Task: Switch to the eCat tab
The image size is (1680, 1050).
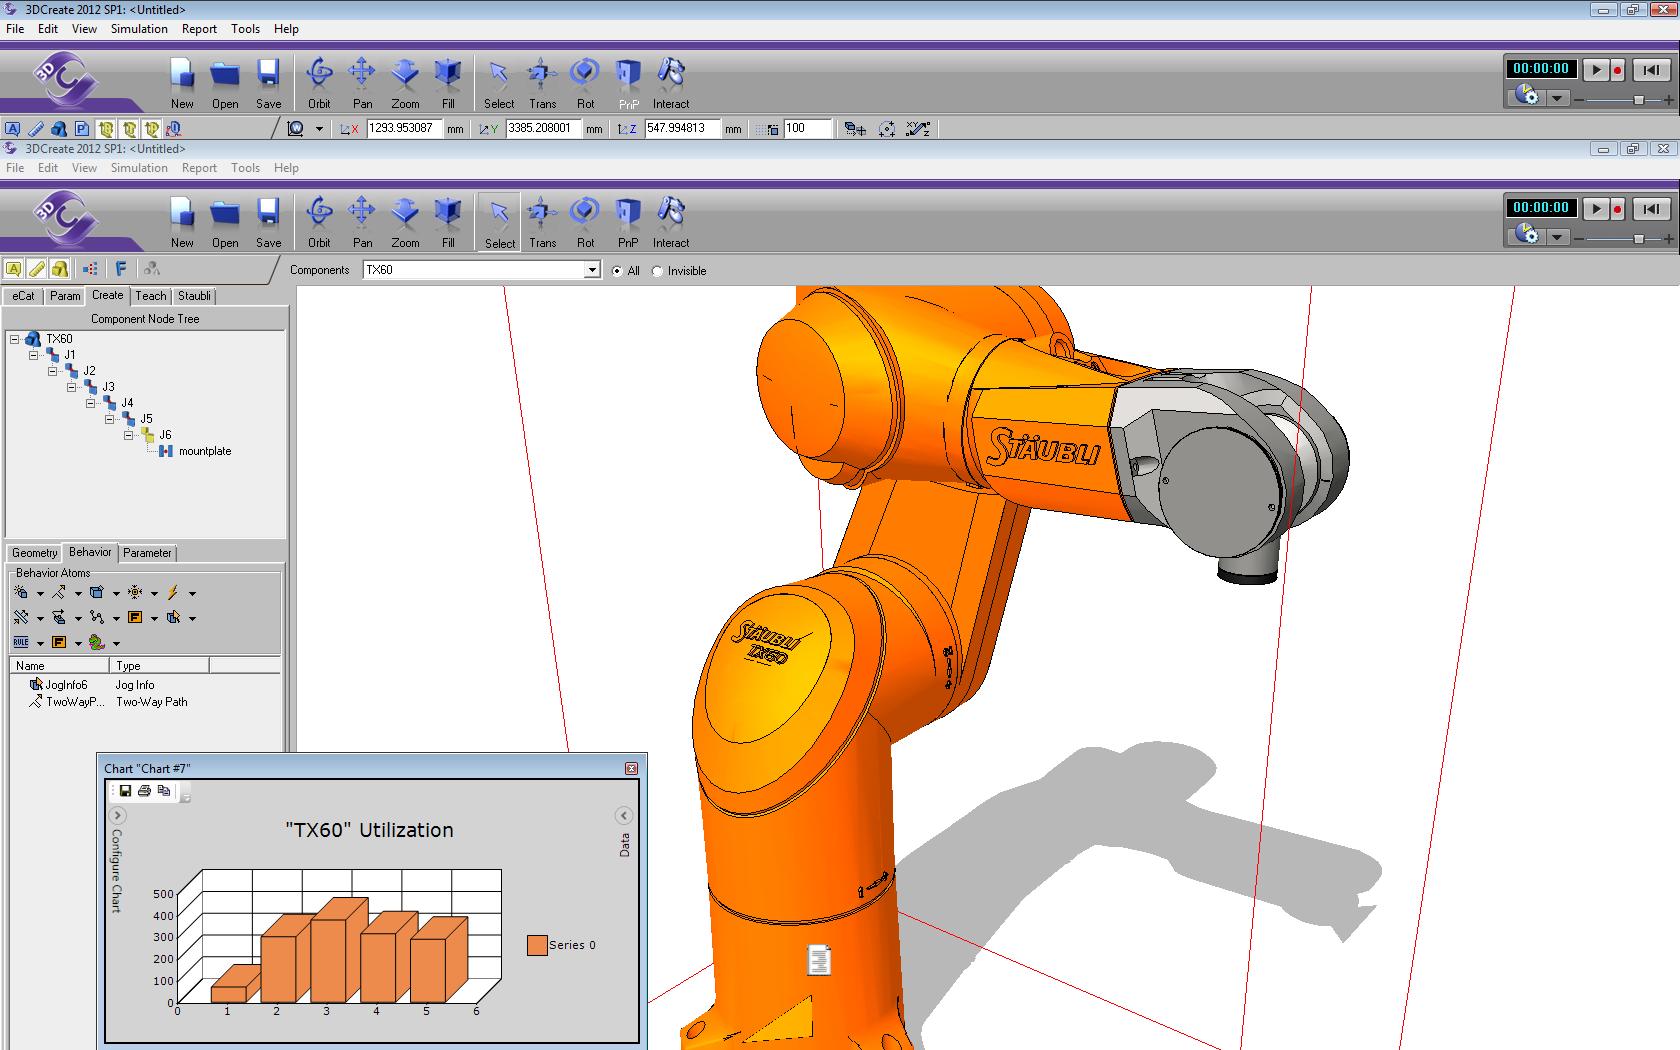Action: (x=23, y=296)
